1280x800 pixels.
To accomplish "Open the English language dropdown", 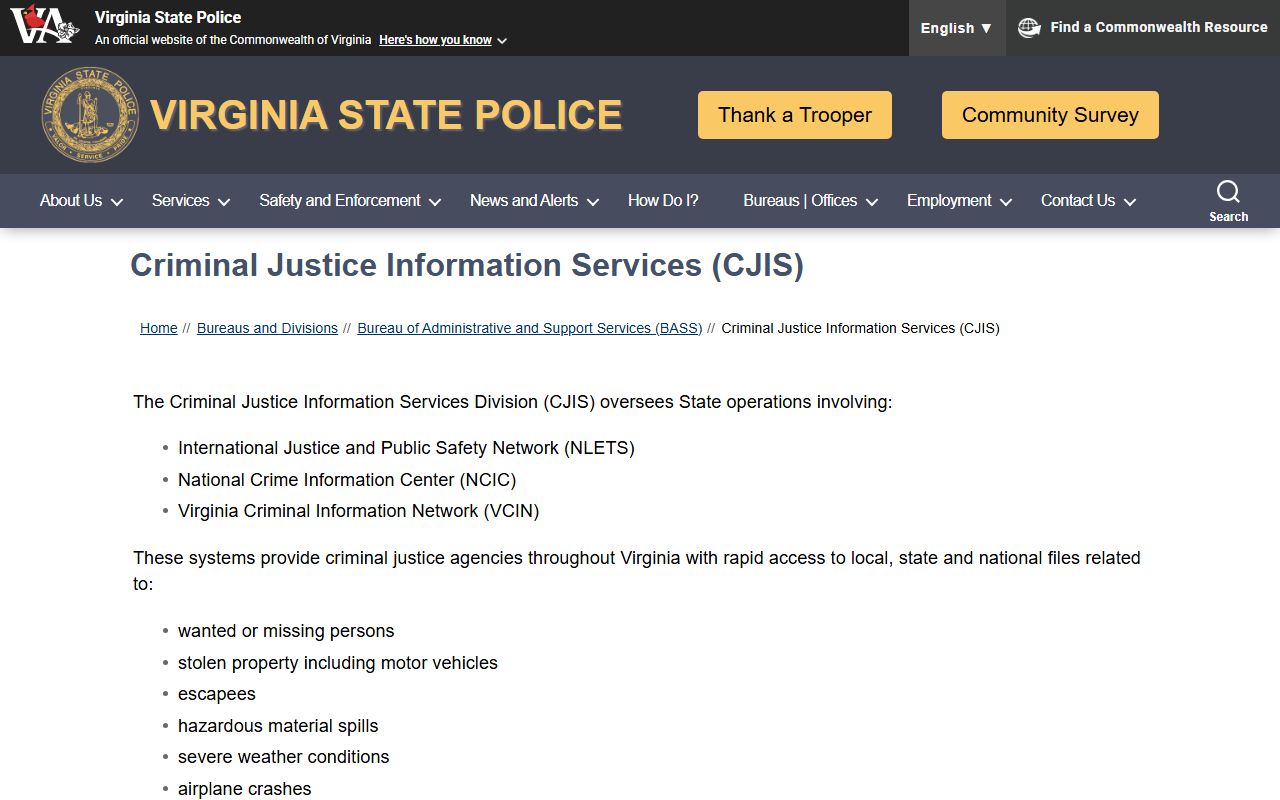I will (x=957, y=28).
